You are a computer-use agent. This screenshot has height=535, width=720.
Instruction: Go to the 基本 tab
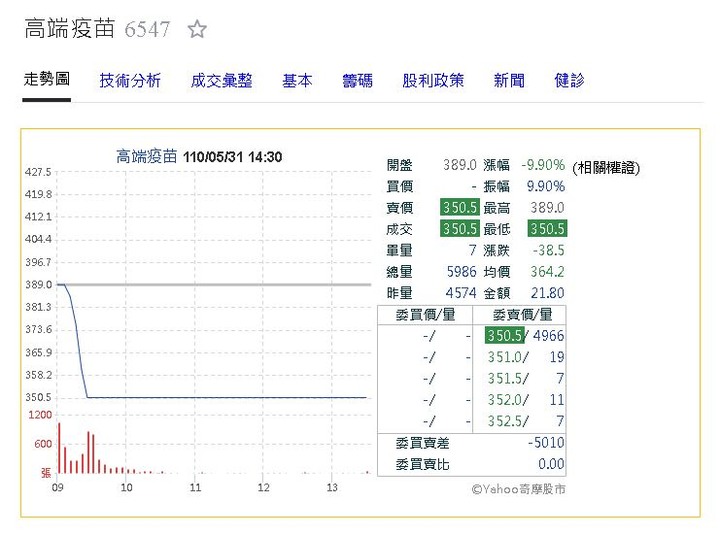pos(297,81)
